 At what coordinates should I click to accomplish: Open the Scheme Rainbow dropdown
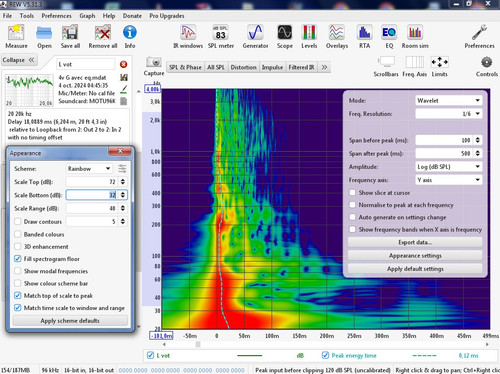(89, 169)
